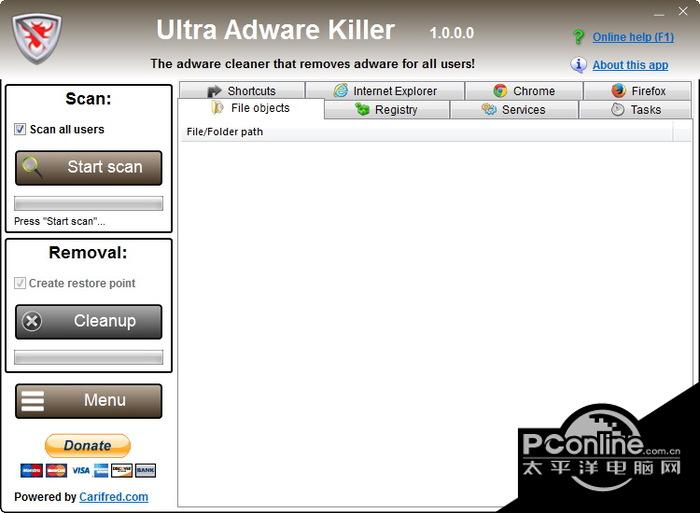Go to the Tasks tab

(635, 109)
